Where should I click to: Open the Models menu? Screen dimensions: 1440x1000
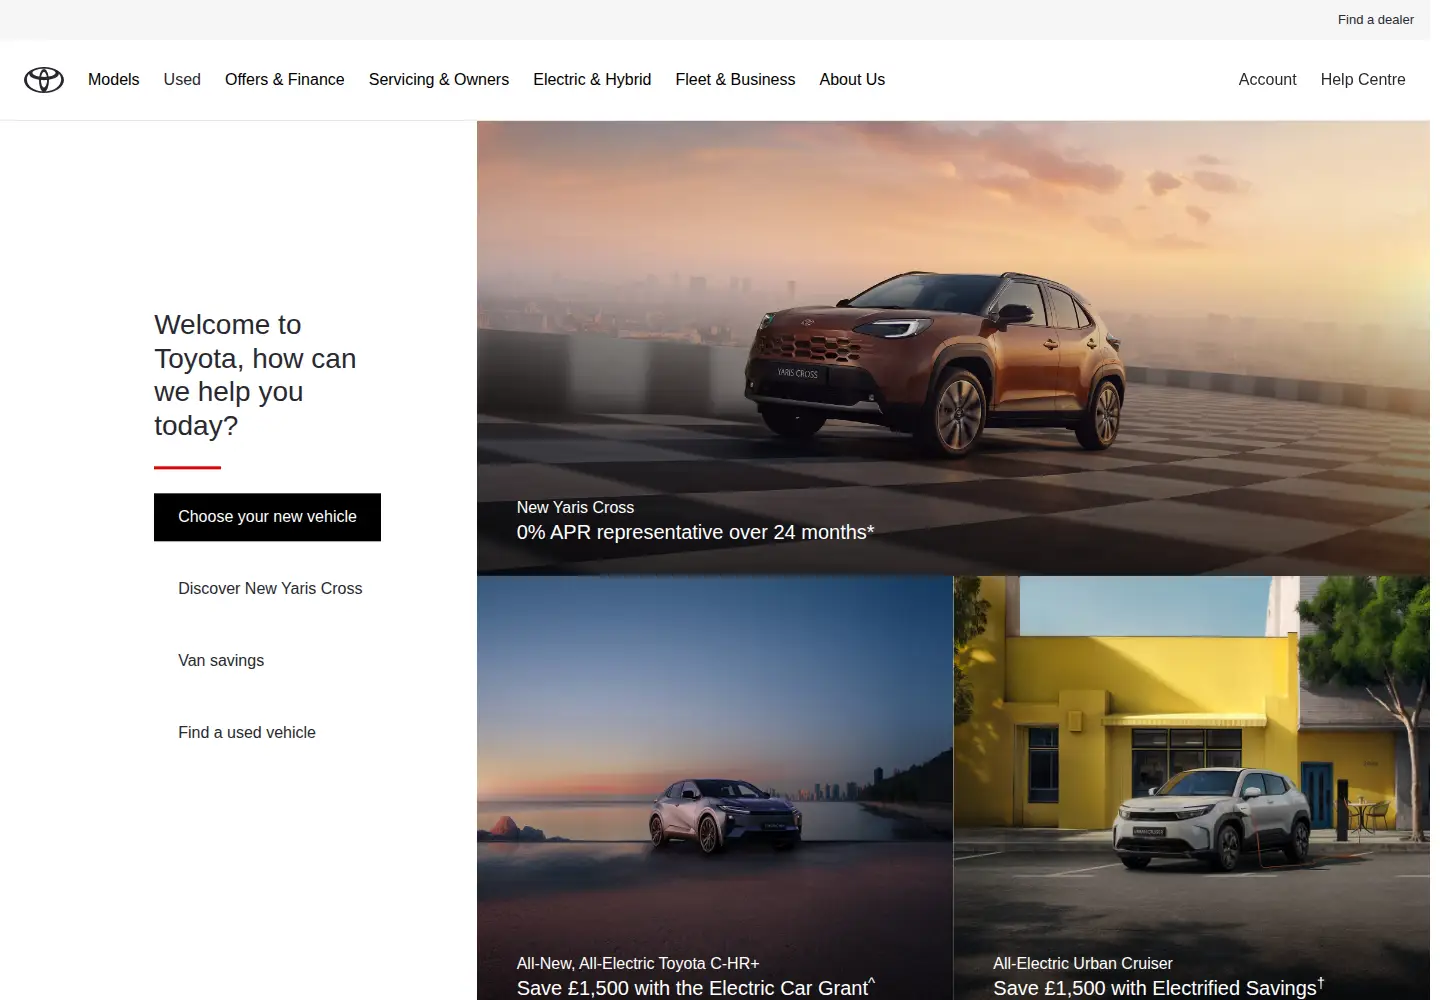pyautogui.click(x=114, y=80)
